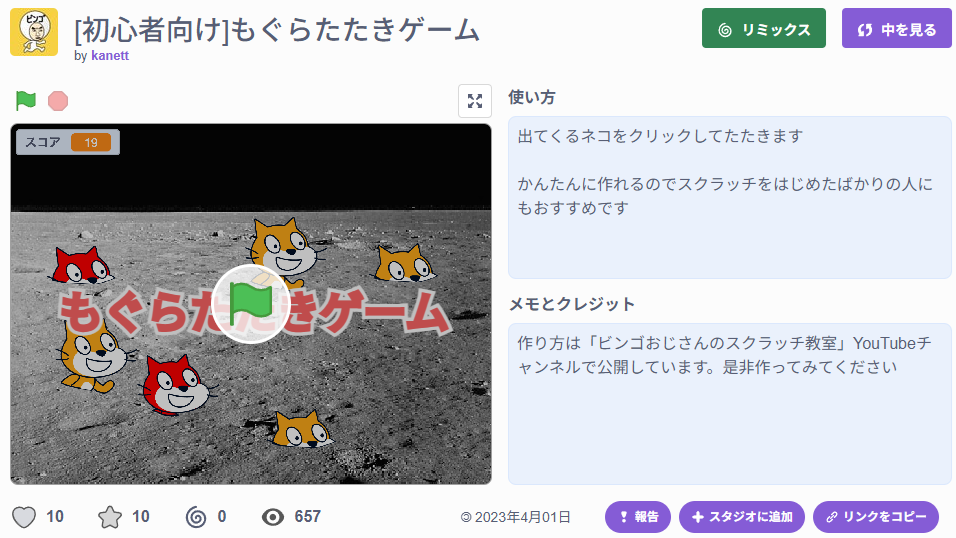Love this project with the heart icon
The width and height of the screenshot is (956, 538).
point(24,517)
